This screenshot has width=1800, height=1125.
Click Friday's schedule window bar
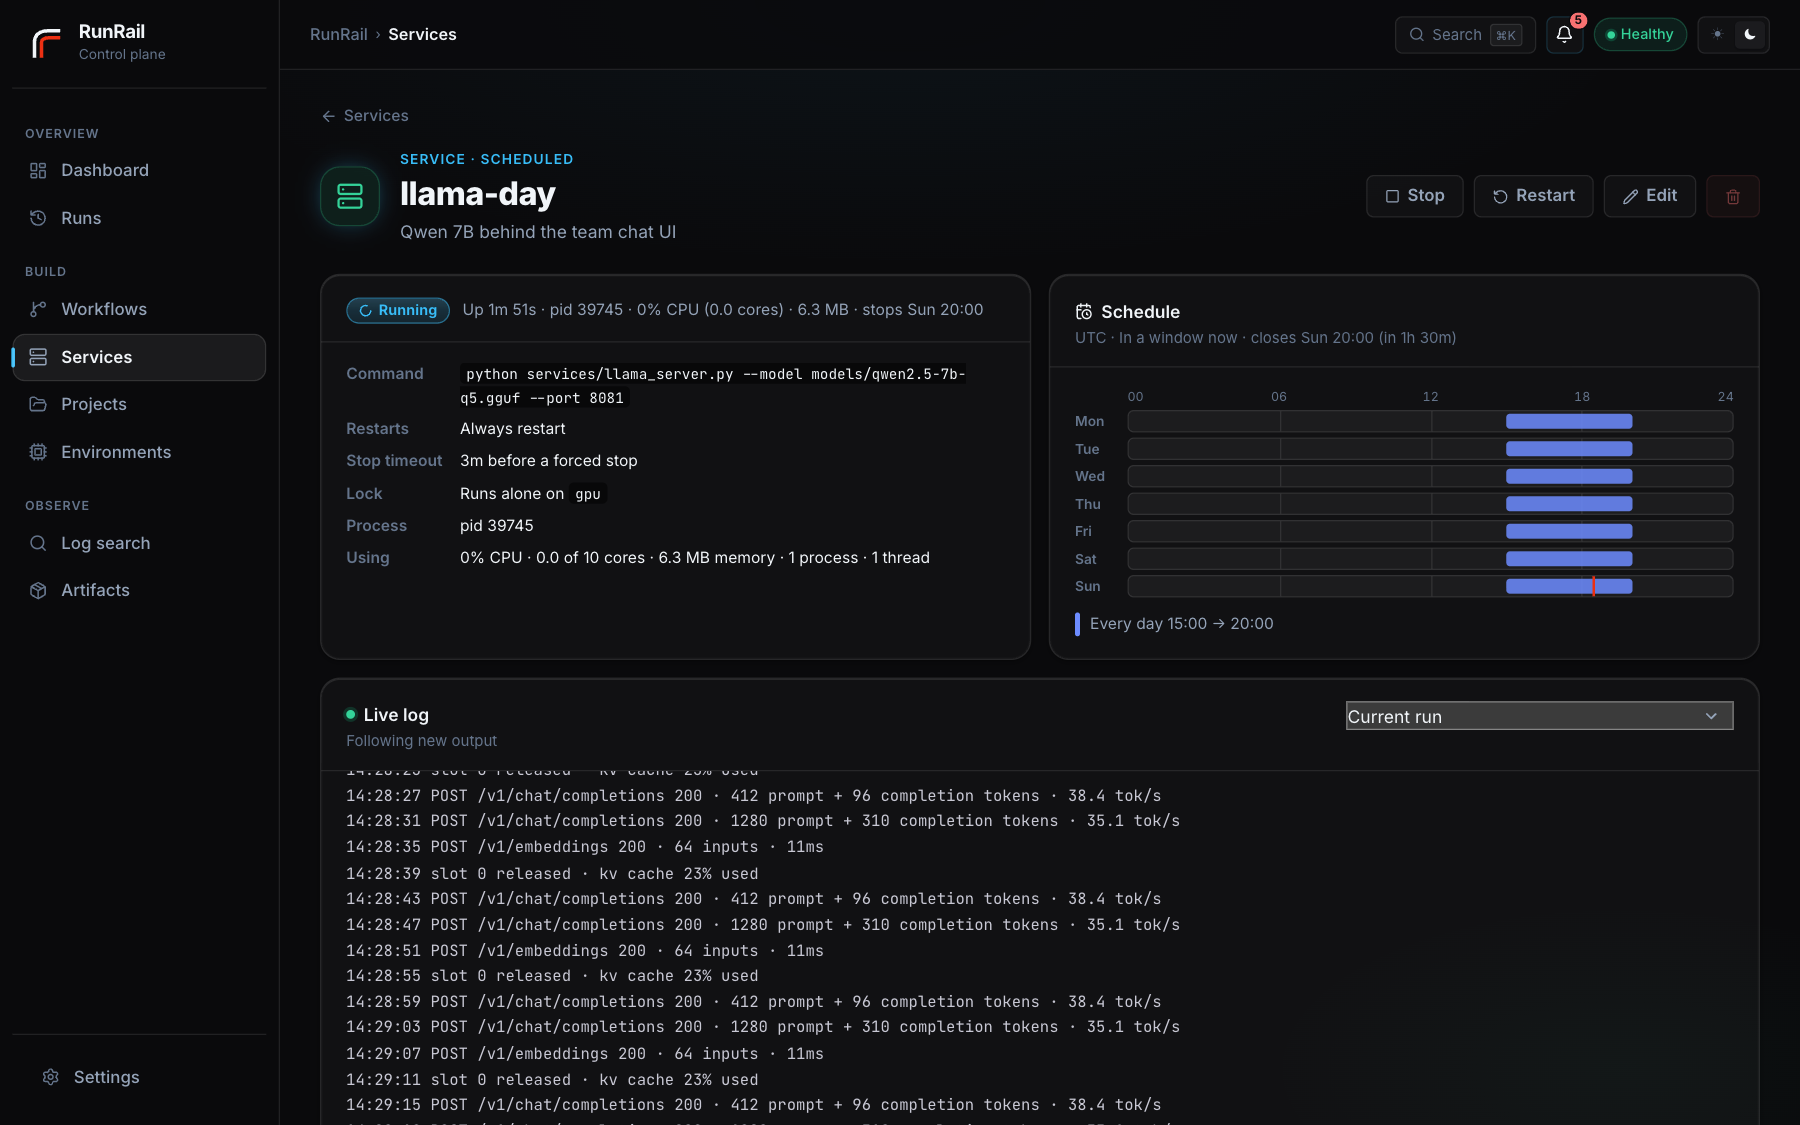coord(1569,532)
